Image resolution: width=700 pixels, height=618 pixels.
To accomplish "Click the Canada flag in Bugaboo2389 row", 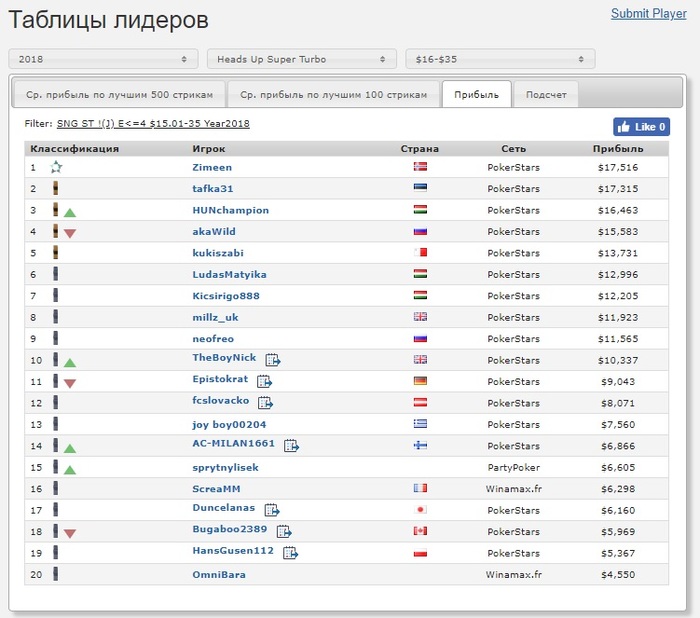I will pos(420,530).
